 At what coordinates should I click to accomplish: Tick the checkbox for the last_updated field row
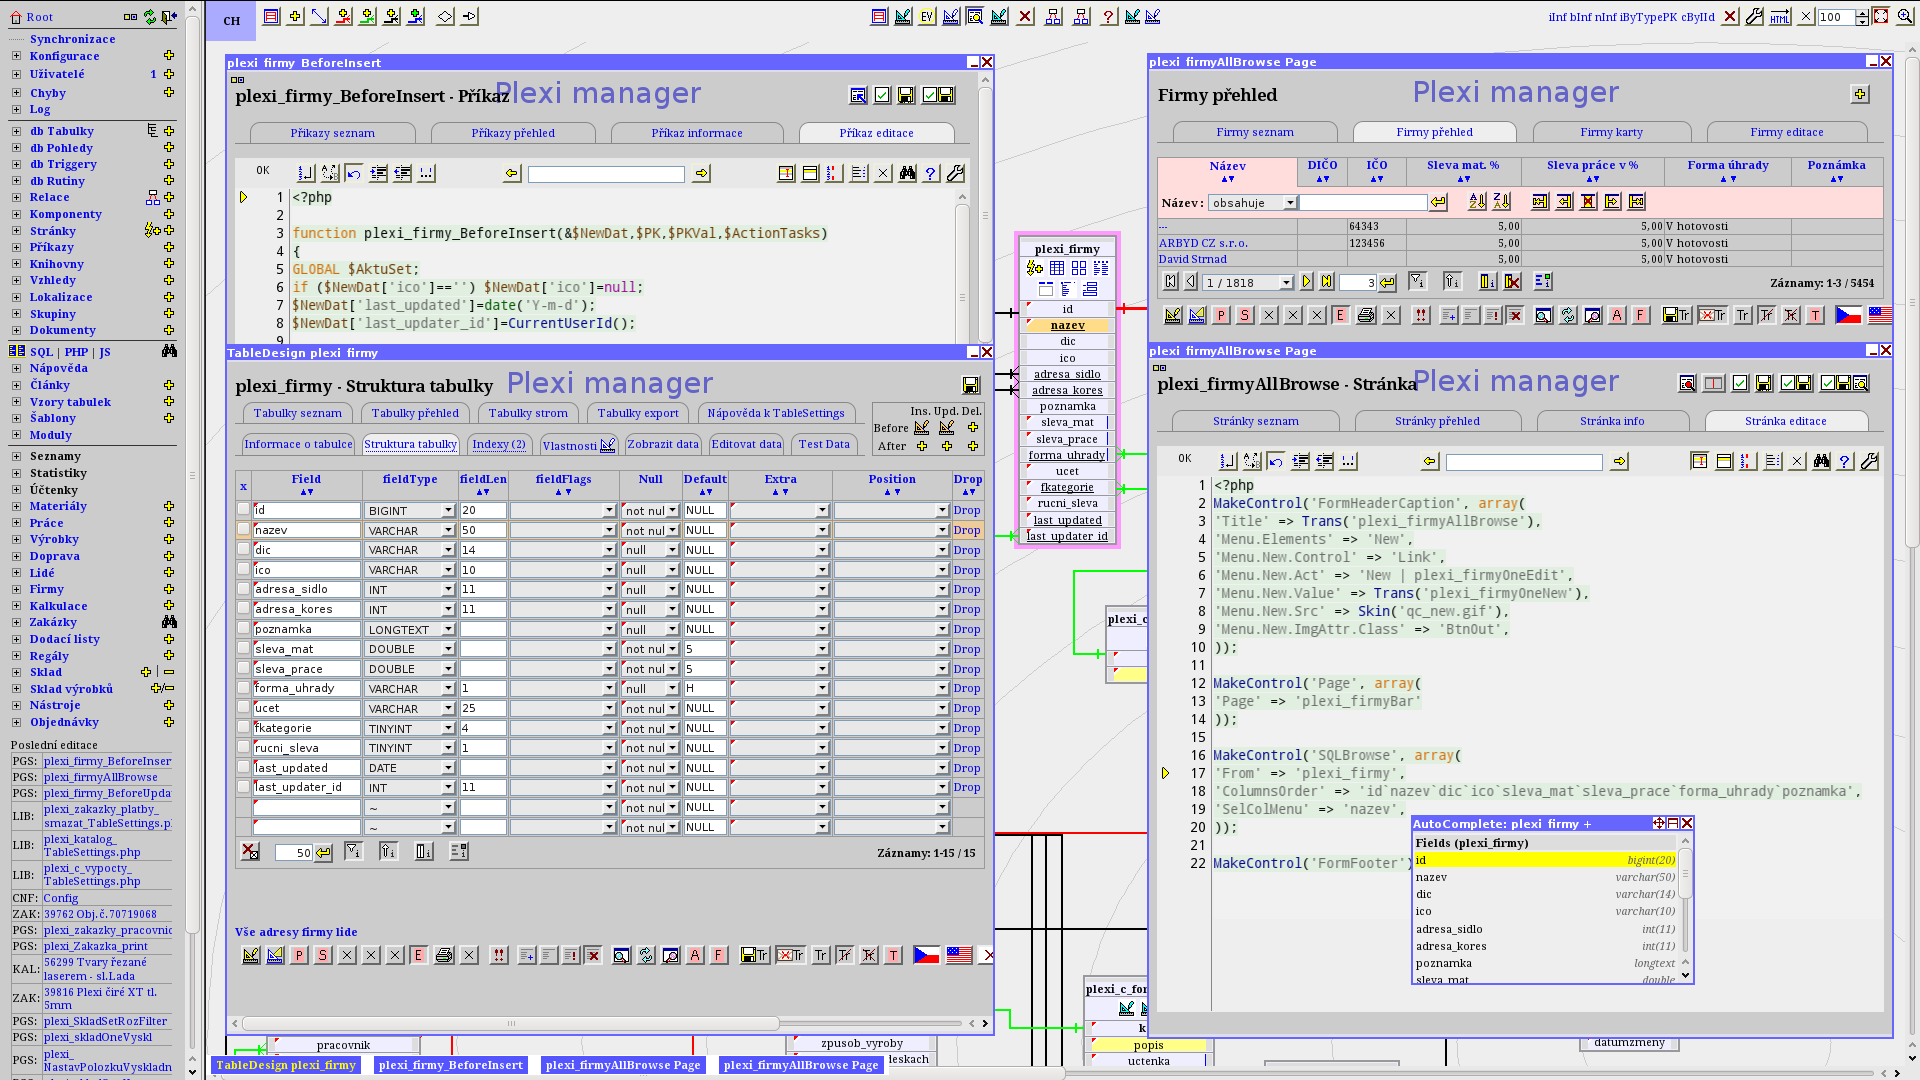pyautogui.click(x=243, y=768)
